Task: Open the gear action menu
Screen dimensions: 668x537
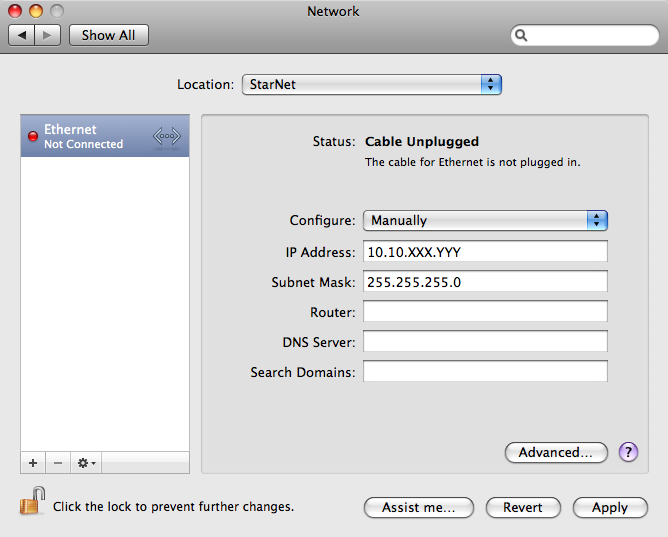Action: 86,463
